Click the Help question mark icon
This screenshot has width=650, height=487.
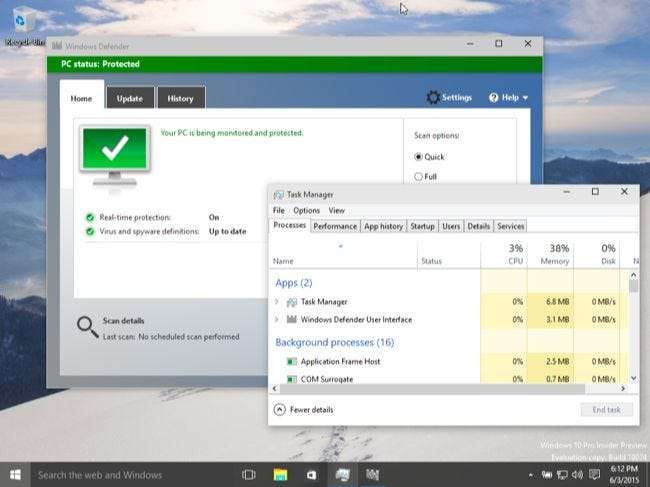(494, 98)
